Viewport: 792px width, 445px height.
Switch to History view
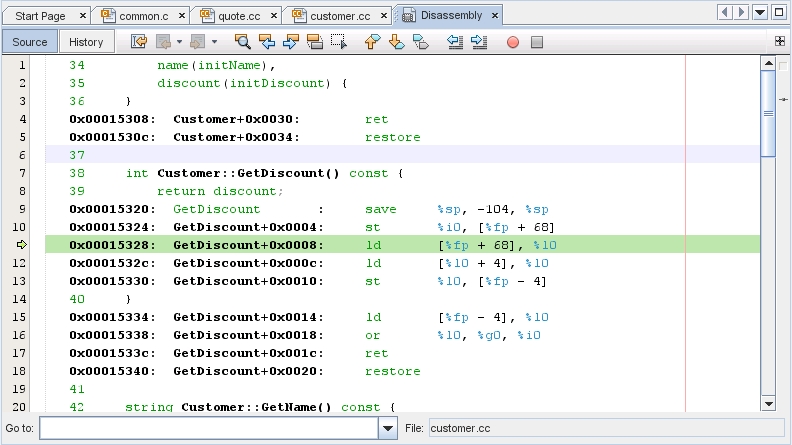point(86,42)
